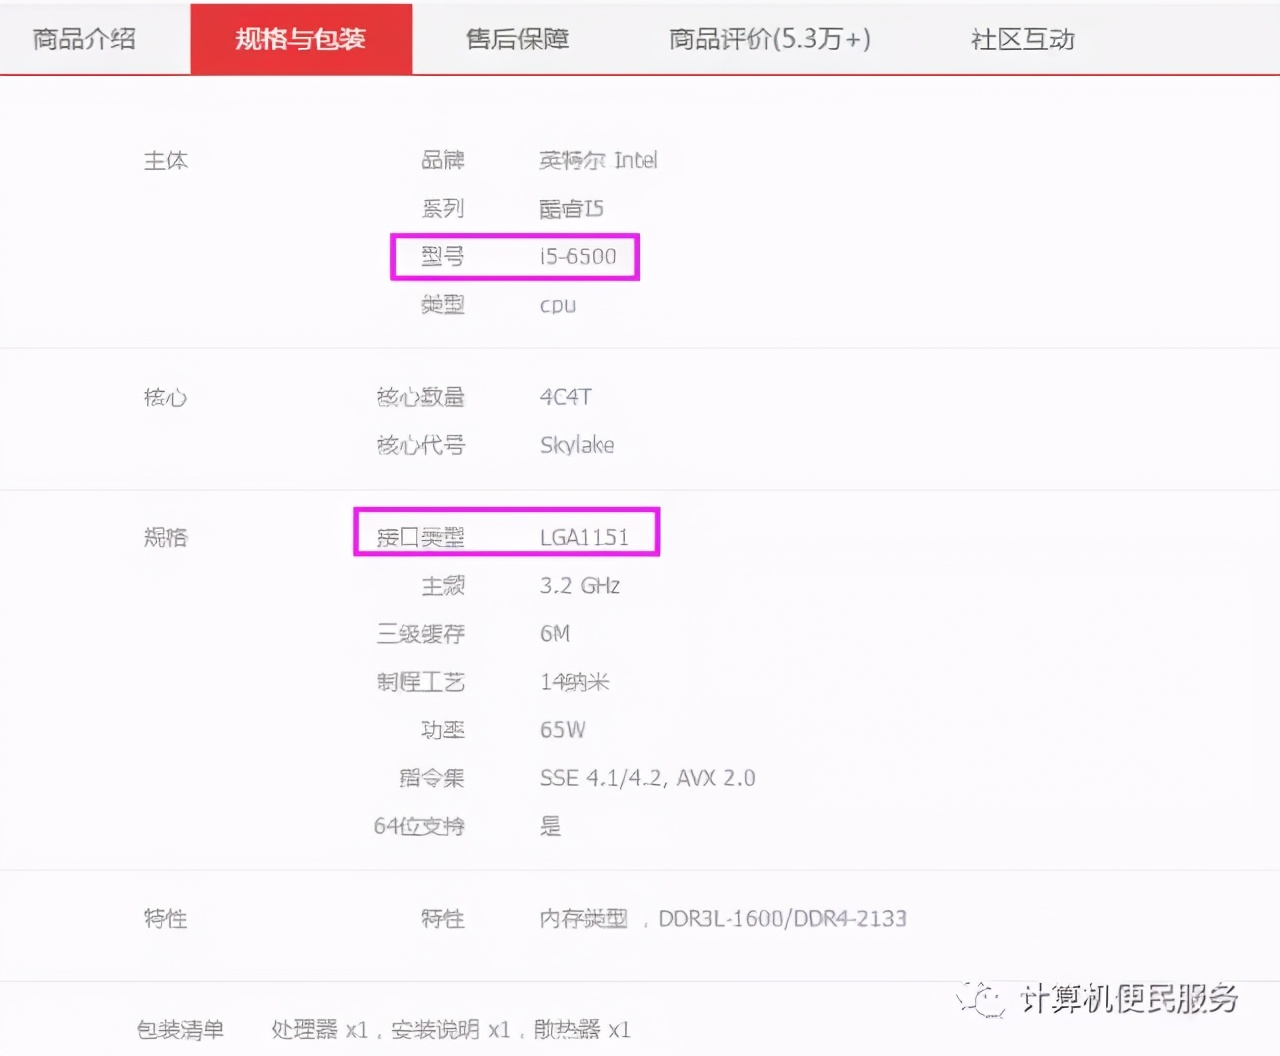The image size is (1280, 1056).
Task: Select the Skylake core codename text
Action: click(x=577, y=445)
